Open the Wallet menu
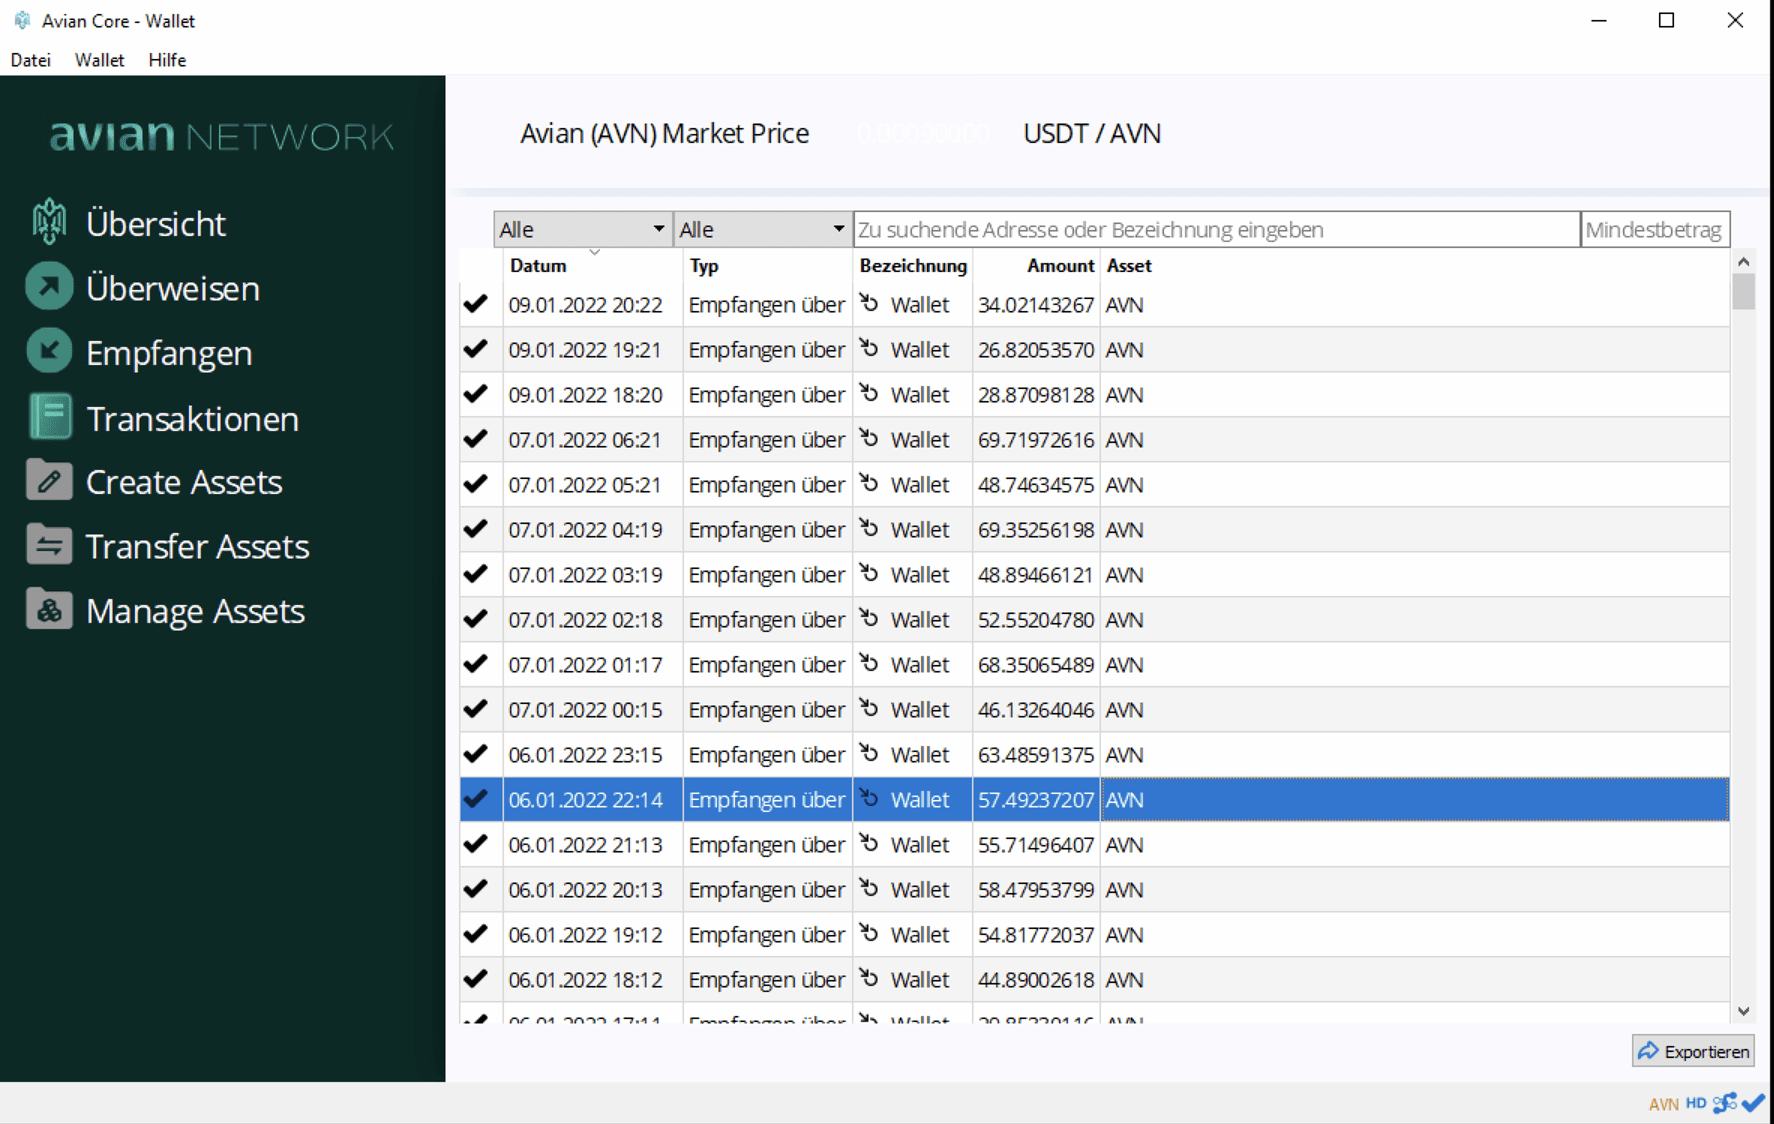 point(100,60)
